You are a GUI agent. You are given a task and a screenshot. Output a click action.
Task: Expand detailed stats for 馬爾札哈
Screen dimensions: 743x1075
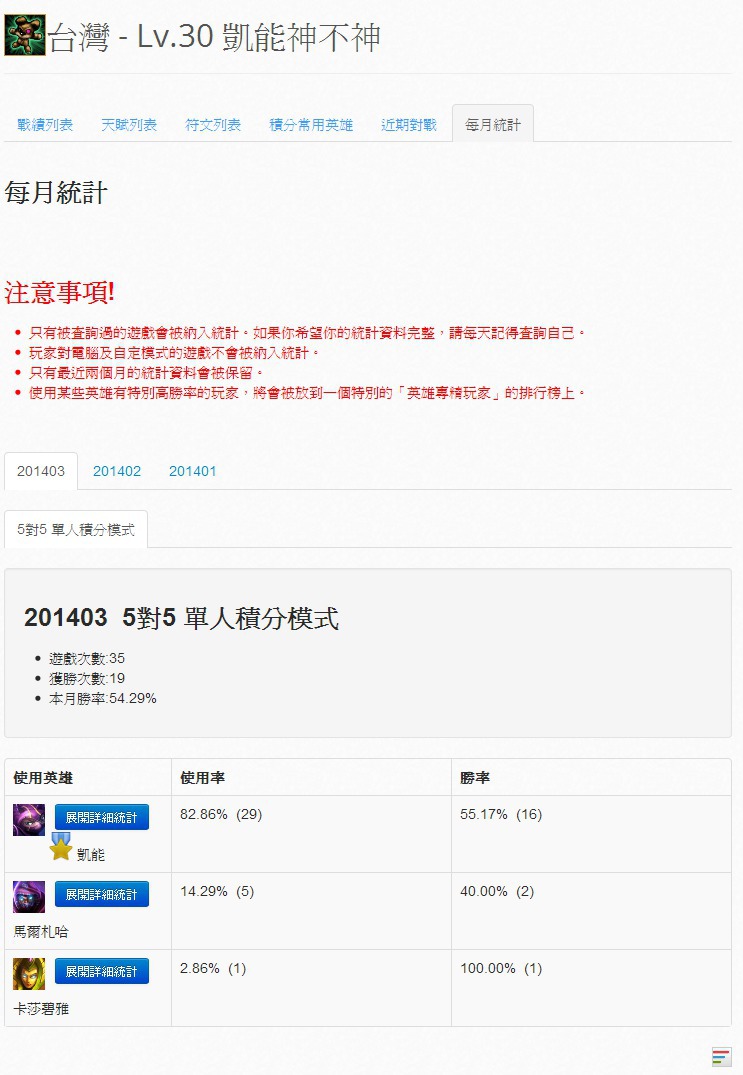101,894
